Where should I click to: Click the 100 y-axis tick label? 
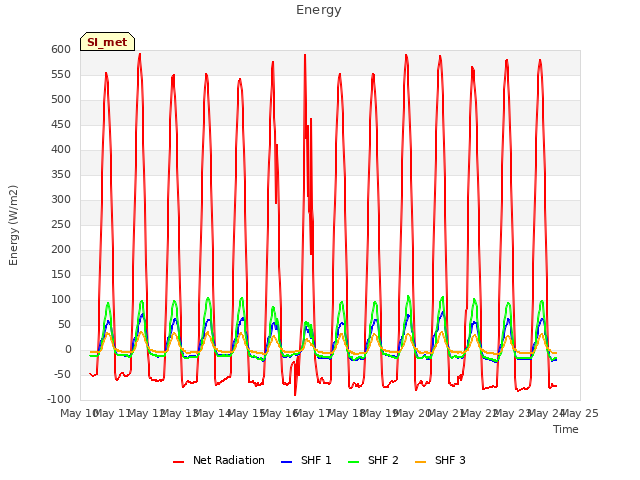click(61, 300)
